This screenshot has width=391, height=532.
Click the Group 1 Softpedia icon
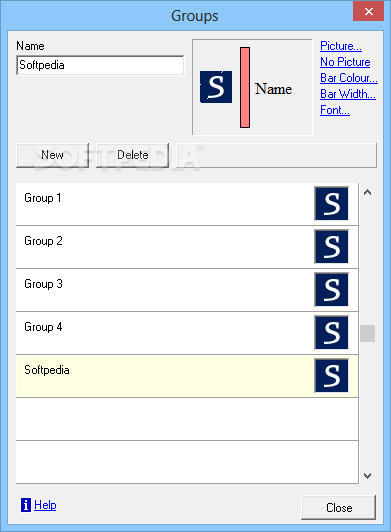tap(331, 204)
